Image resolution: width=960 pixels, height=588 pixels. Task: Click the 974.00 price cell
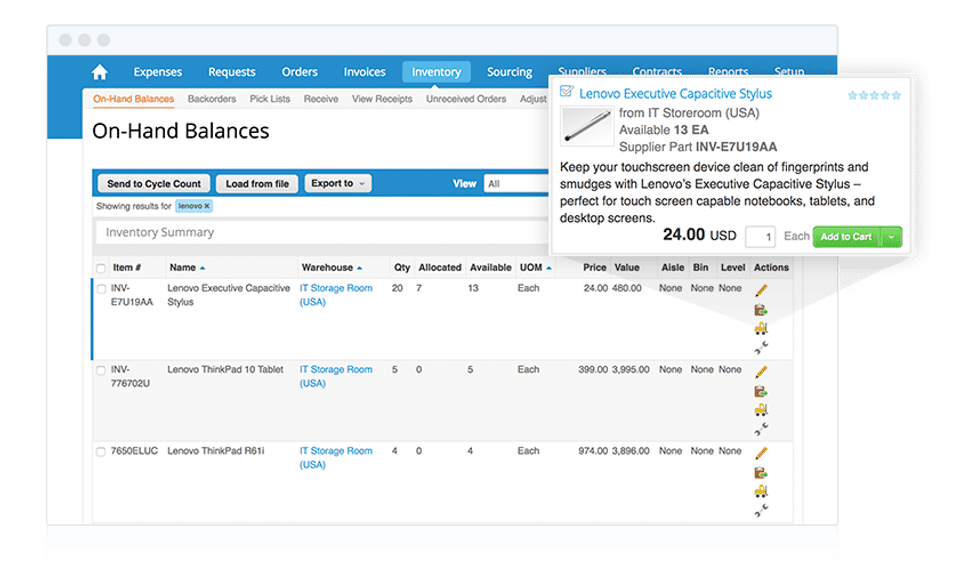pos(593,451)
